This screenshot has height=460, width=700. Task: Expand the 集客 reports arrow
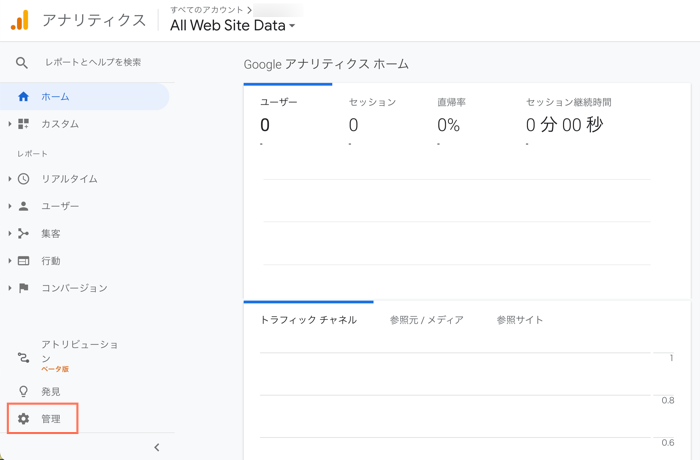[x=9, y=234]
